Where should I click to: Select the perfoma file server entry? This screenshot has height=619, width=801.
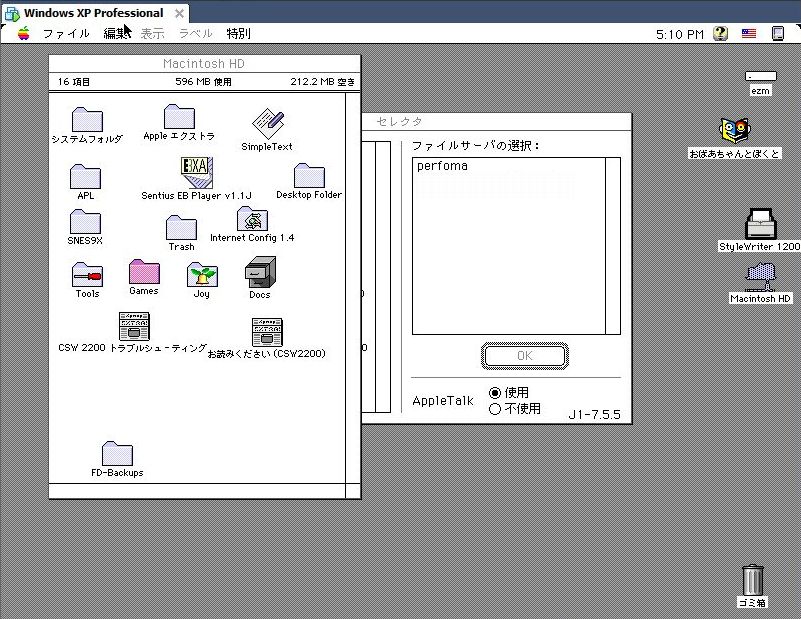442,166
